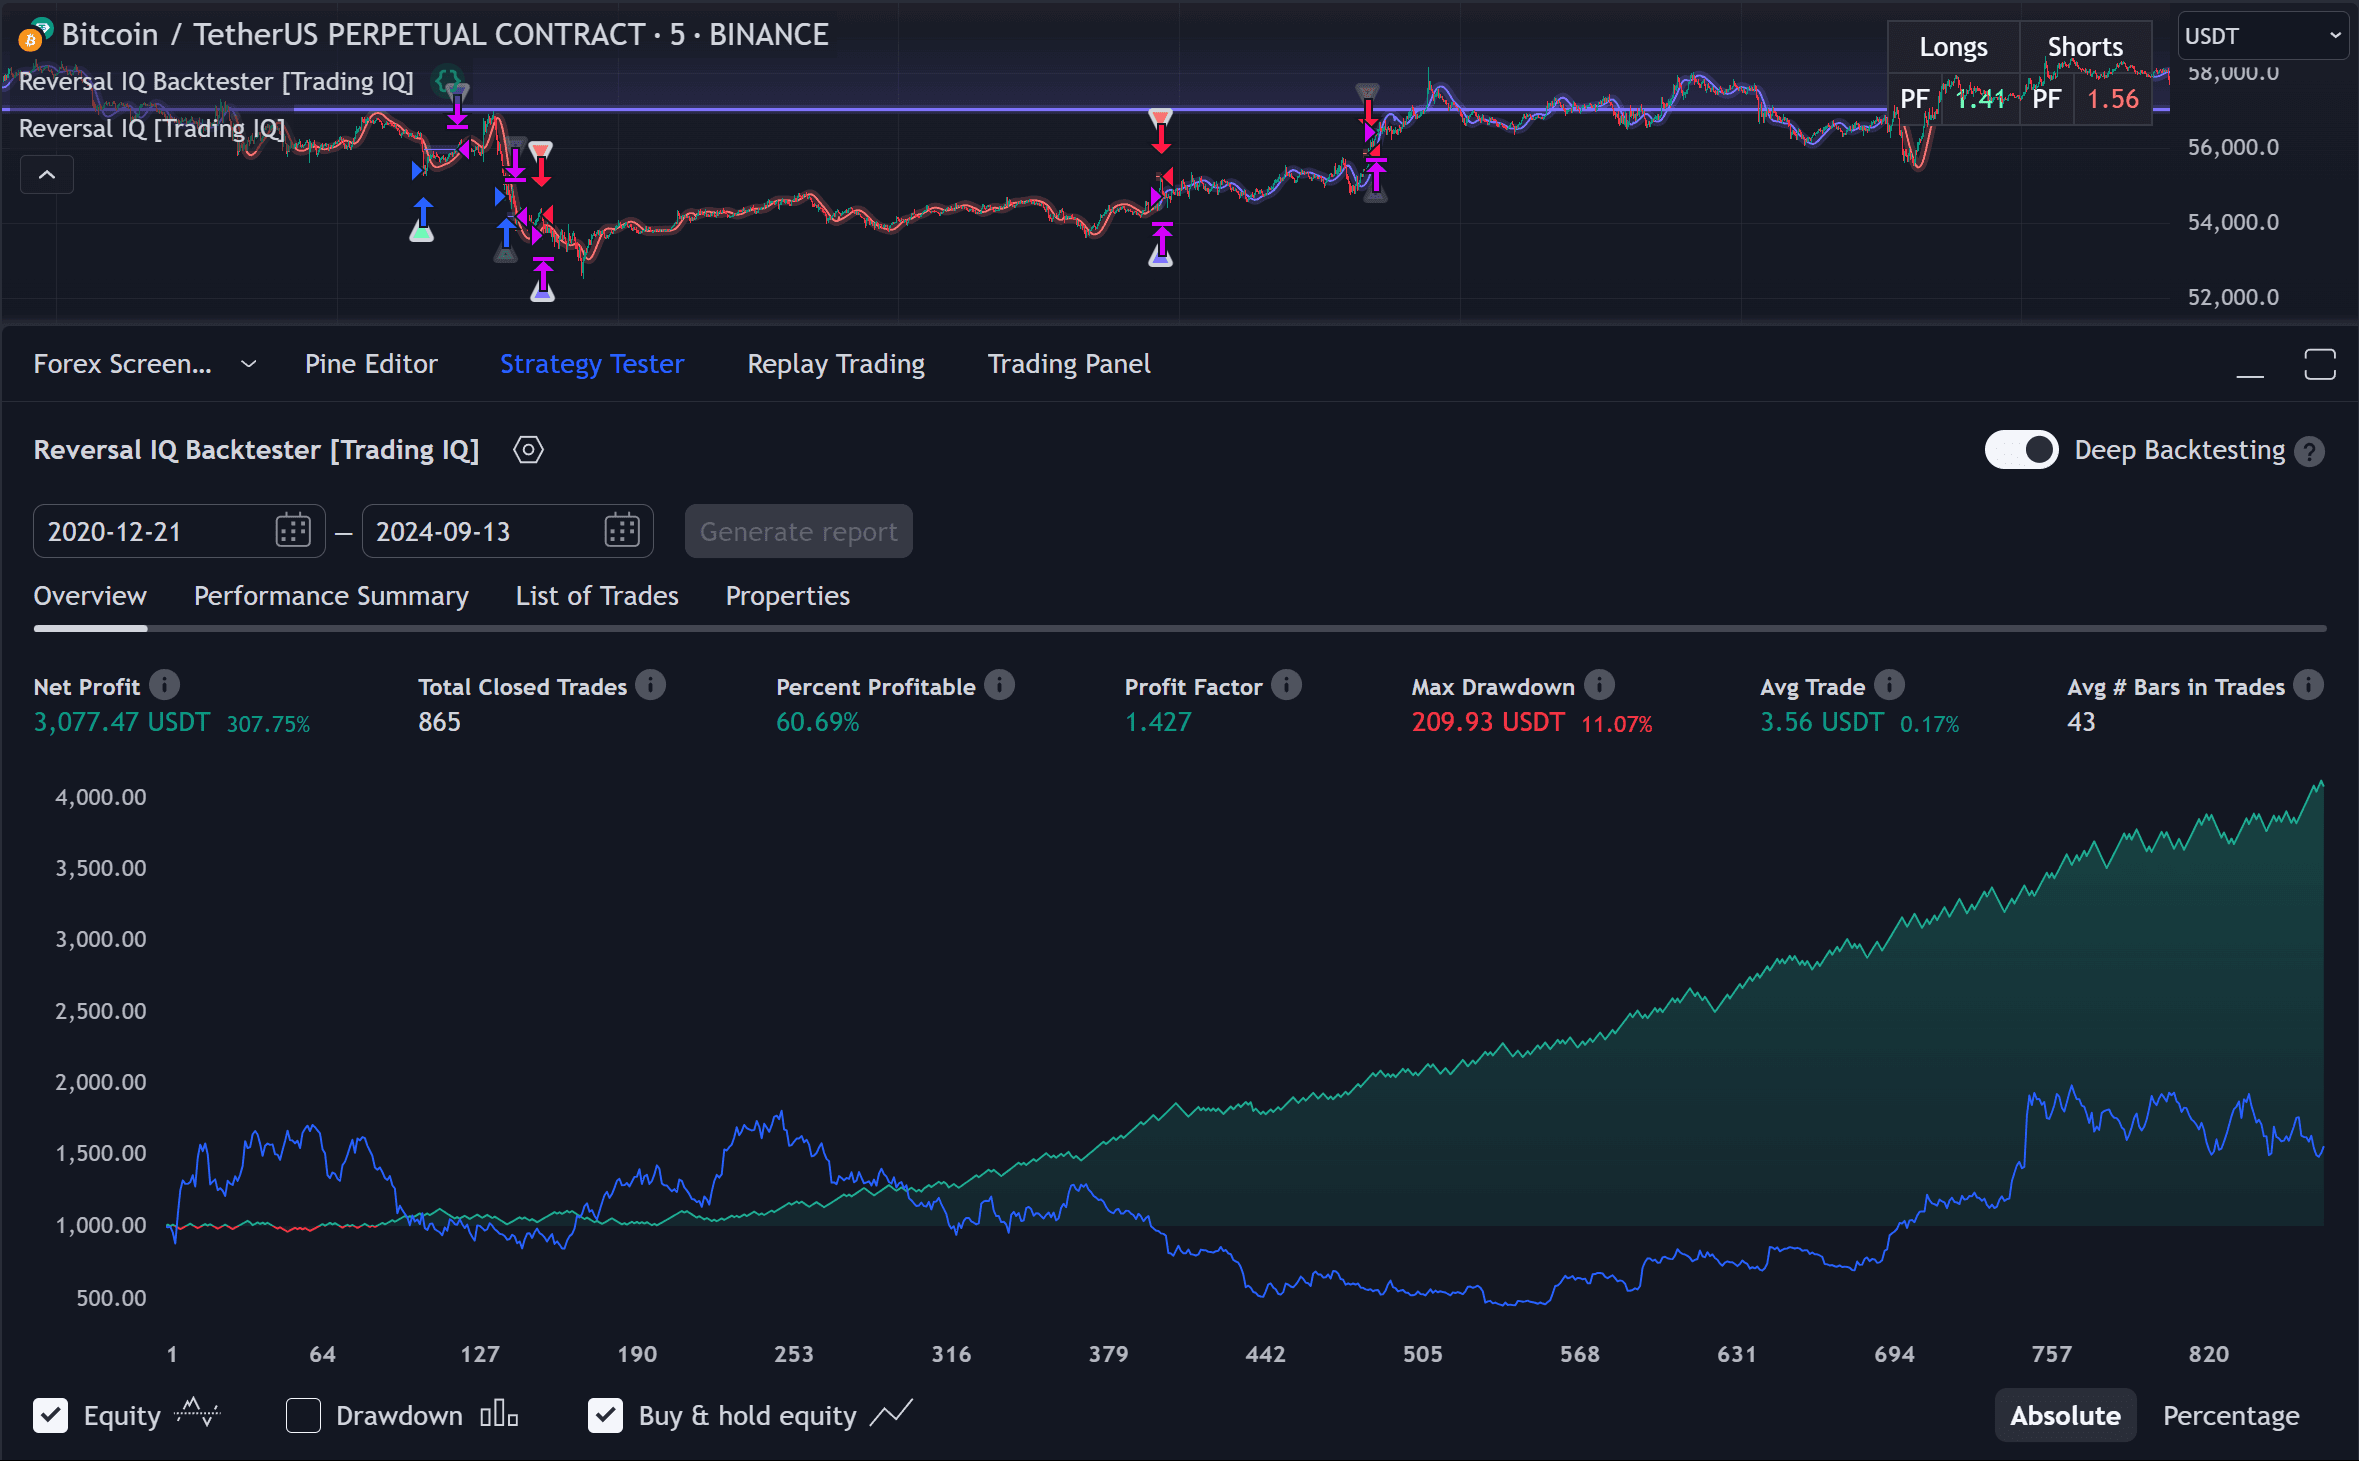This screenshot has height=1461, width=2359.
Task: Click Forex Screener panel label
Action: pyautogui.click(x=123, y=364)
